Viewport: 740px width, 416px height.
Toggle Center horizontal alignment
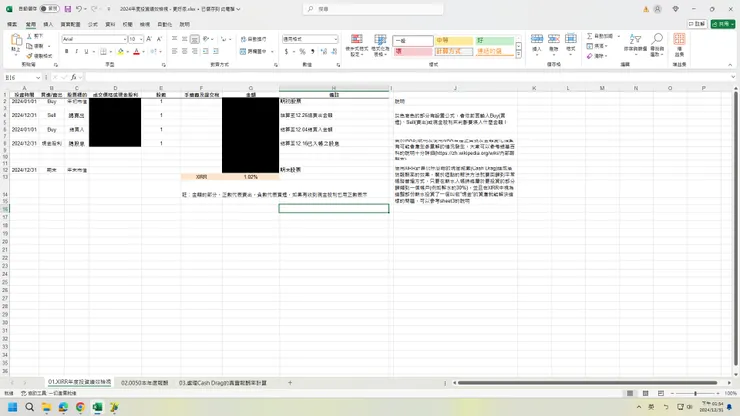[185, 51]
